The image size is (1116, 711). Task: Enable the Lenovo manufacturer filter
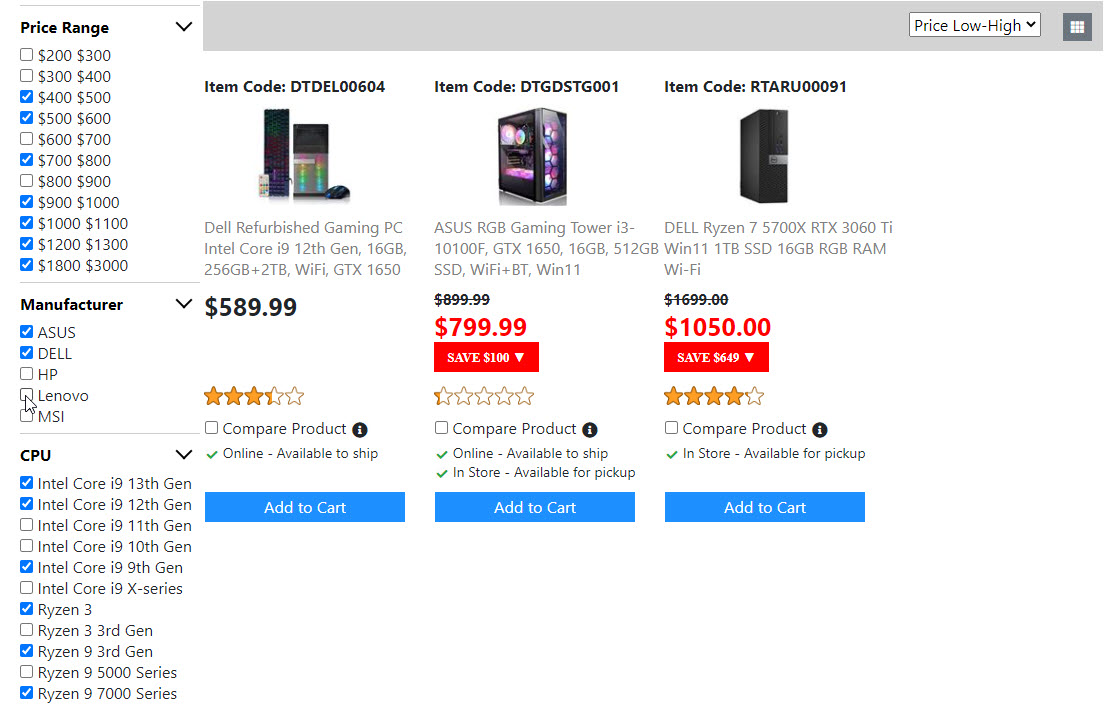(27, 396)
